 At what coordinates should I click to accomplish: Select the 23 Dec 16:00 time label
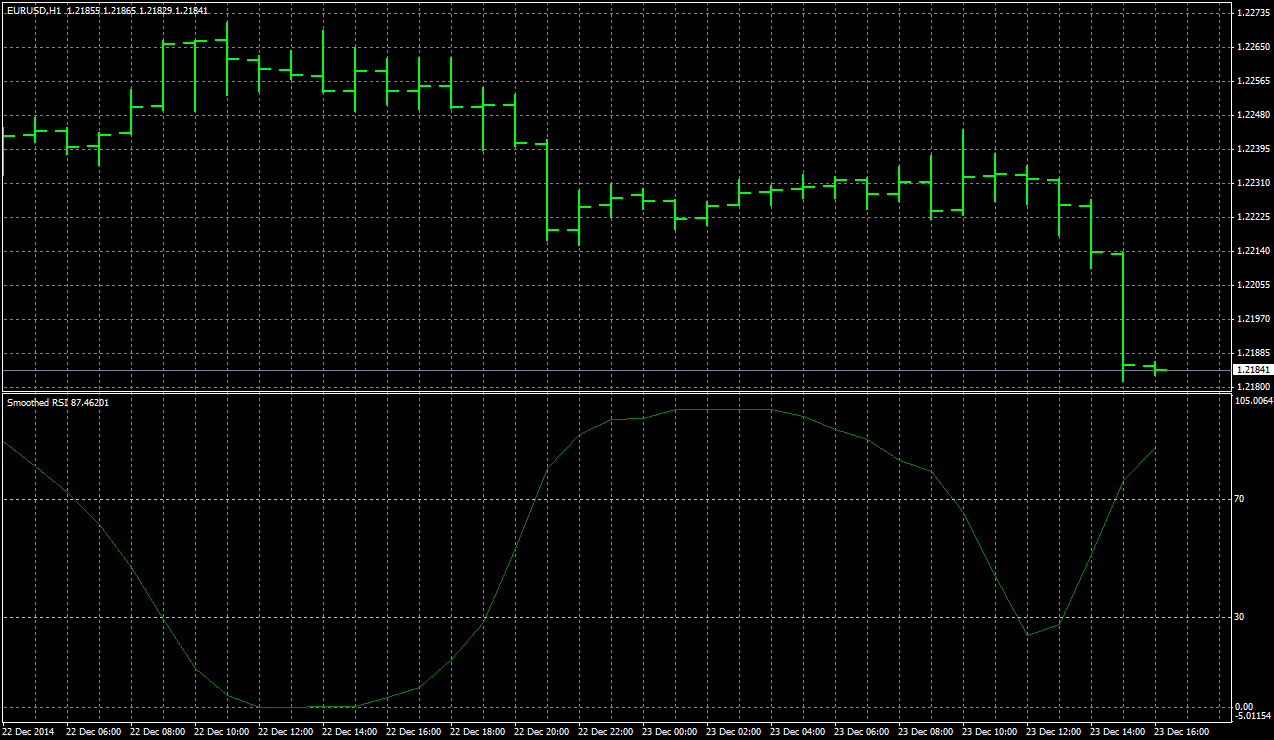[1182, 732]
